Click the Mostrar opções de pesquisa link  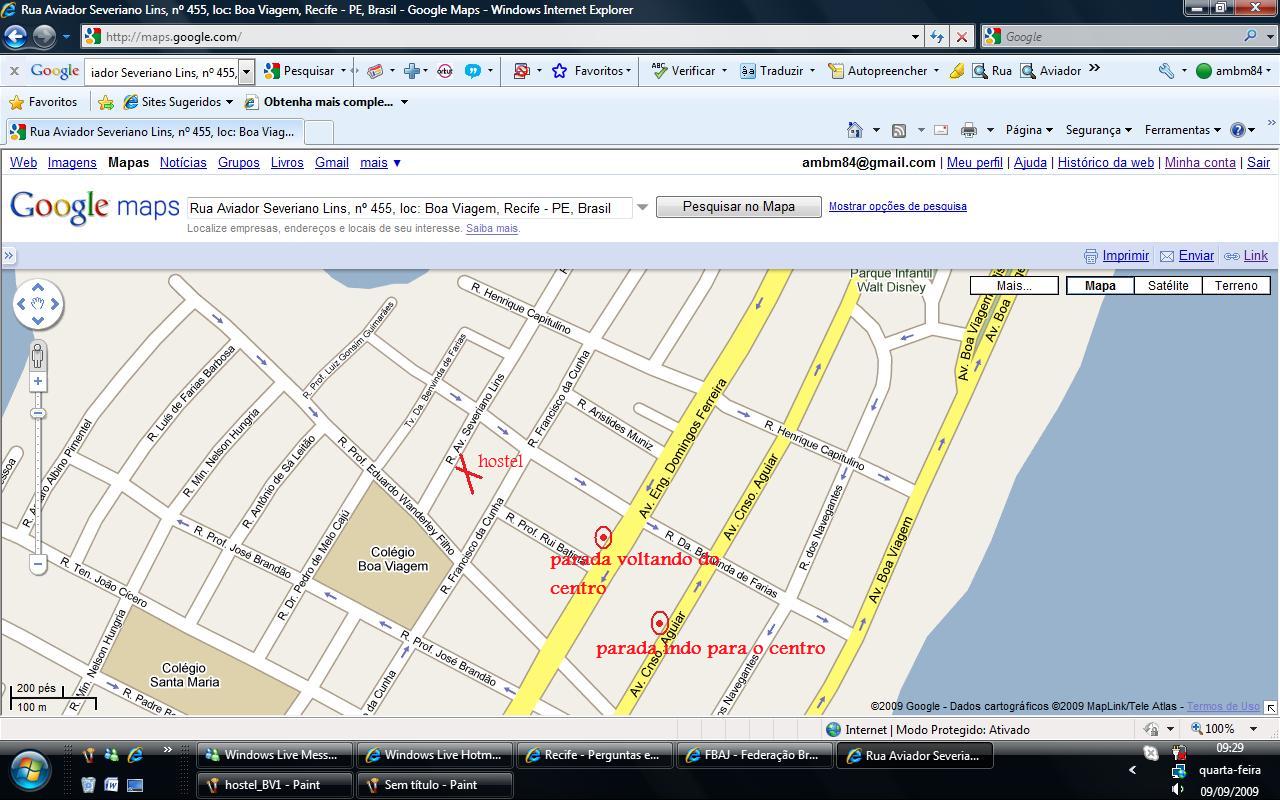(x=897, y=206)
